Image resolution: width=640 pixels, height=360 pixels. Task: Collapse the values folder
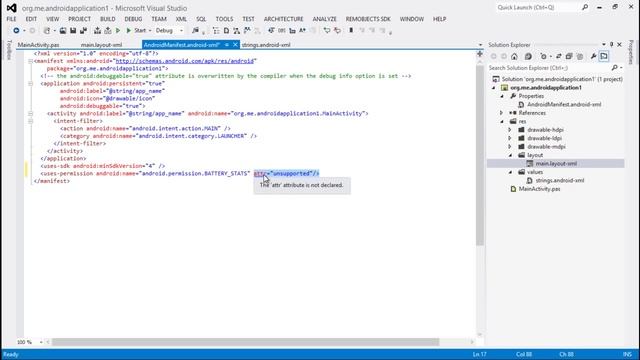point(511,172)
